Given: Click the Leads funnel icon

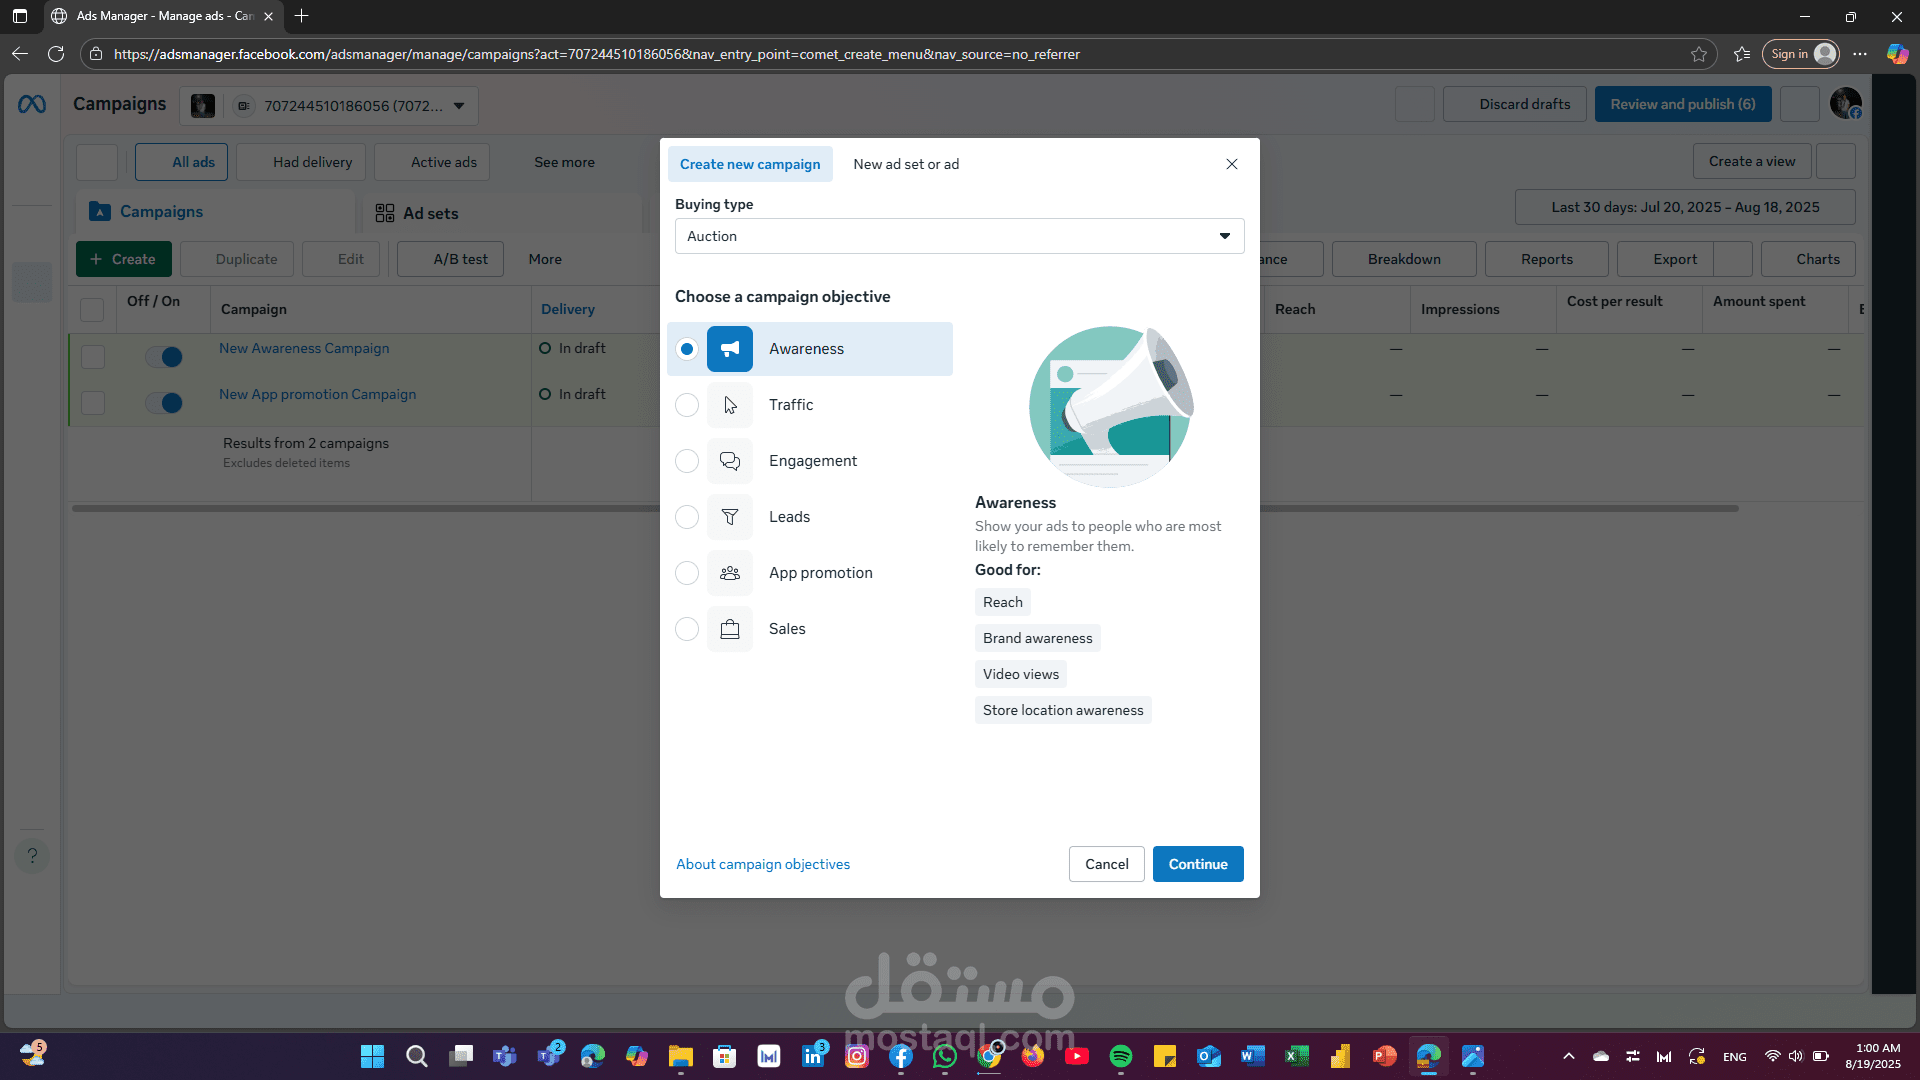Looking at the screenshot, I should click(730, 517).
